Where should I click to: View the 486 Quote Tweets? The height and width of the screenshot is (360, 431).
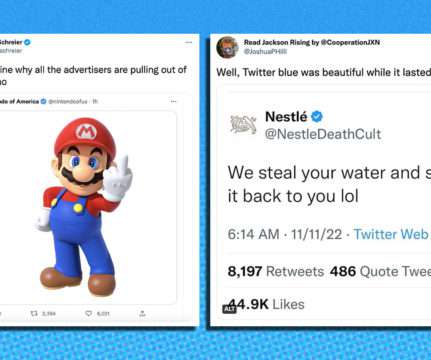(380, 271)
